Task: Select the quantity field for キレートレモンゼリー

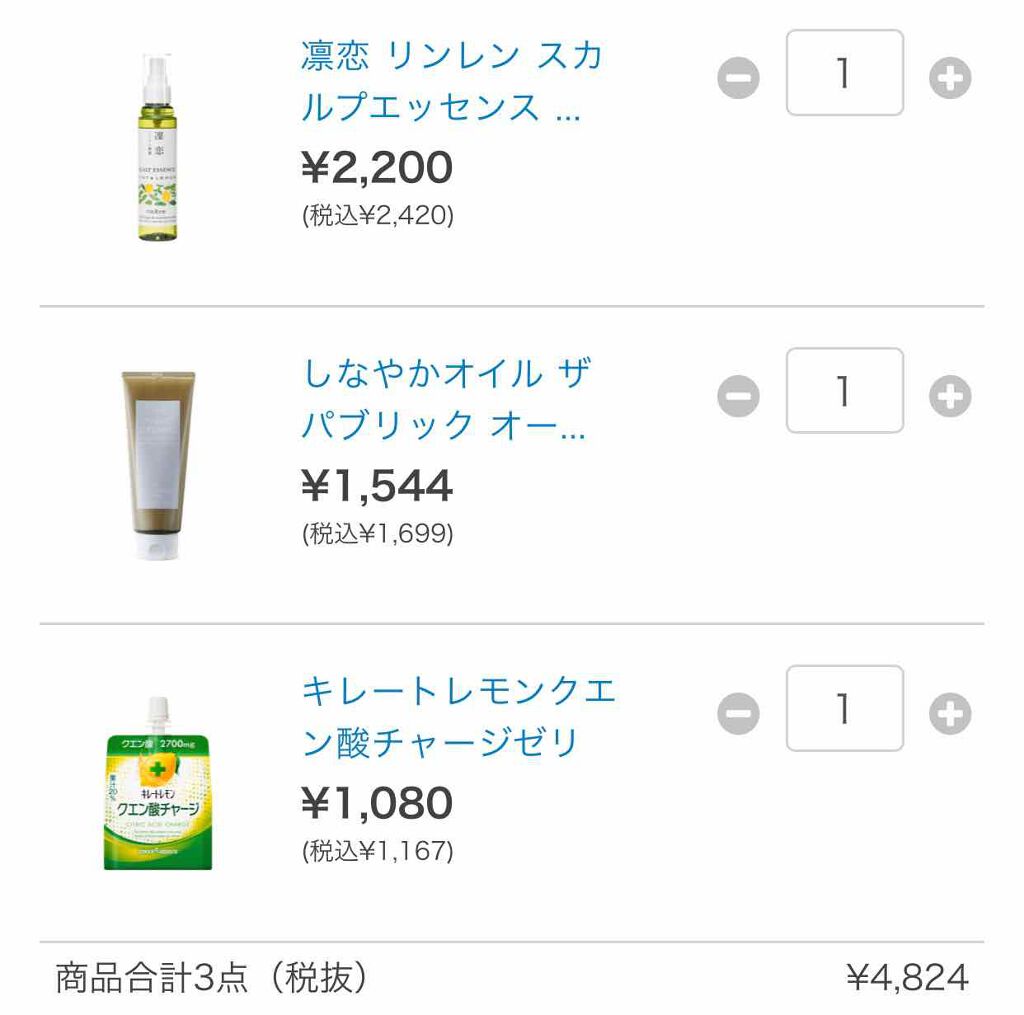Action: (x=844, y=708)
